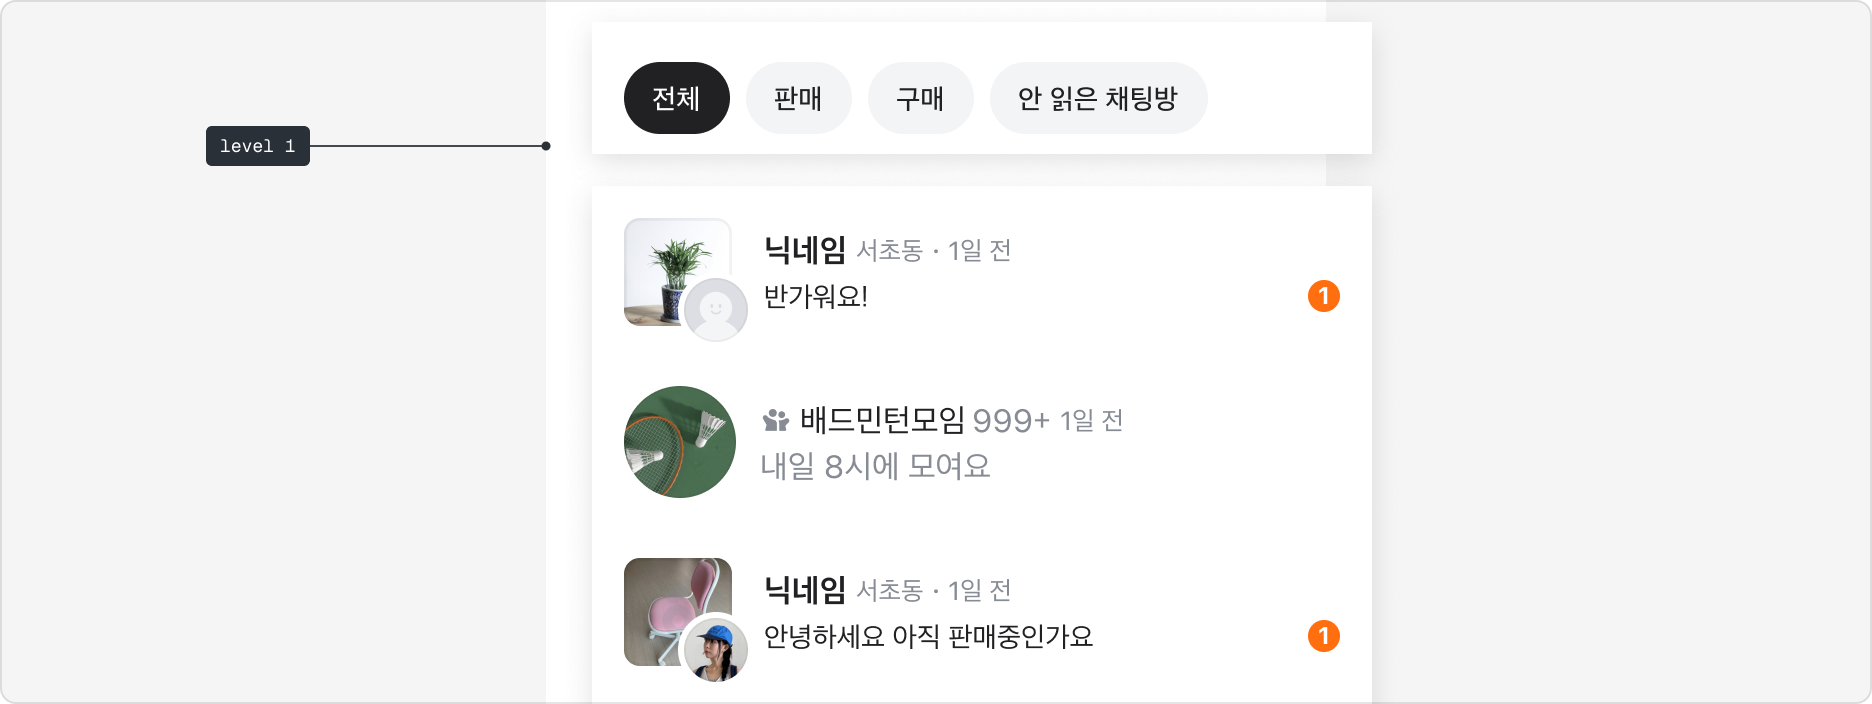Click the 닉네임 above 반가워요!
Viewport: 1872px width, 704px height.
[x=804, y=250]
